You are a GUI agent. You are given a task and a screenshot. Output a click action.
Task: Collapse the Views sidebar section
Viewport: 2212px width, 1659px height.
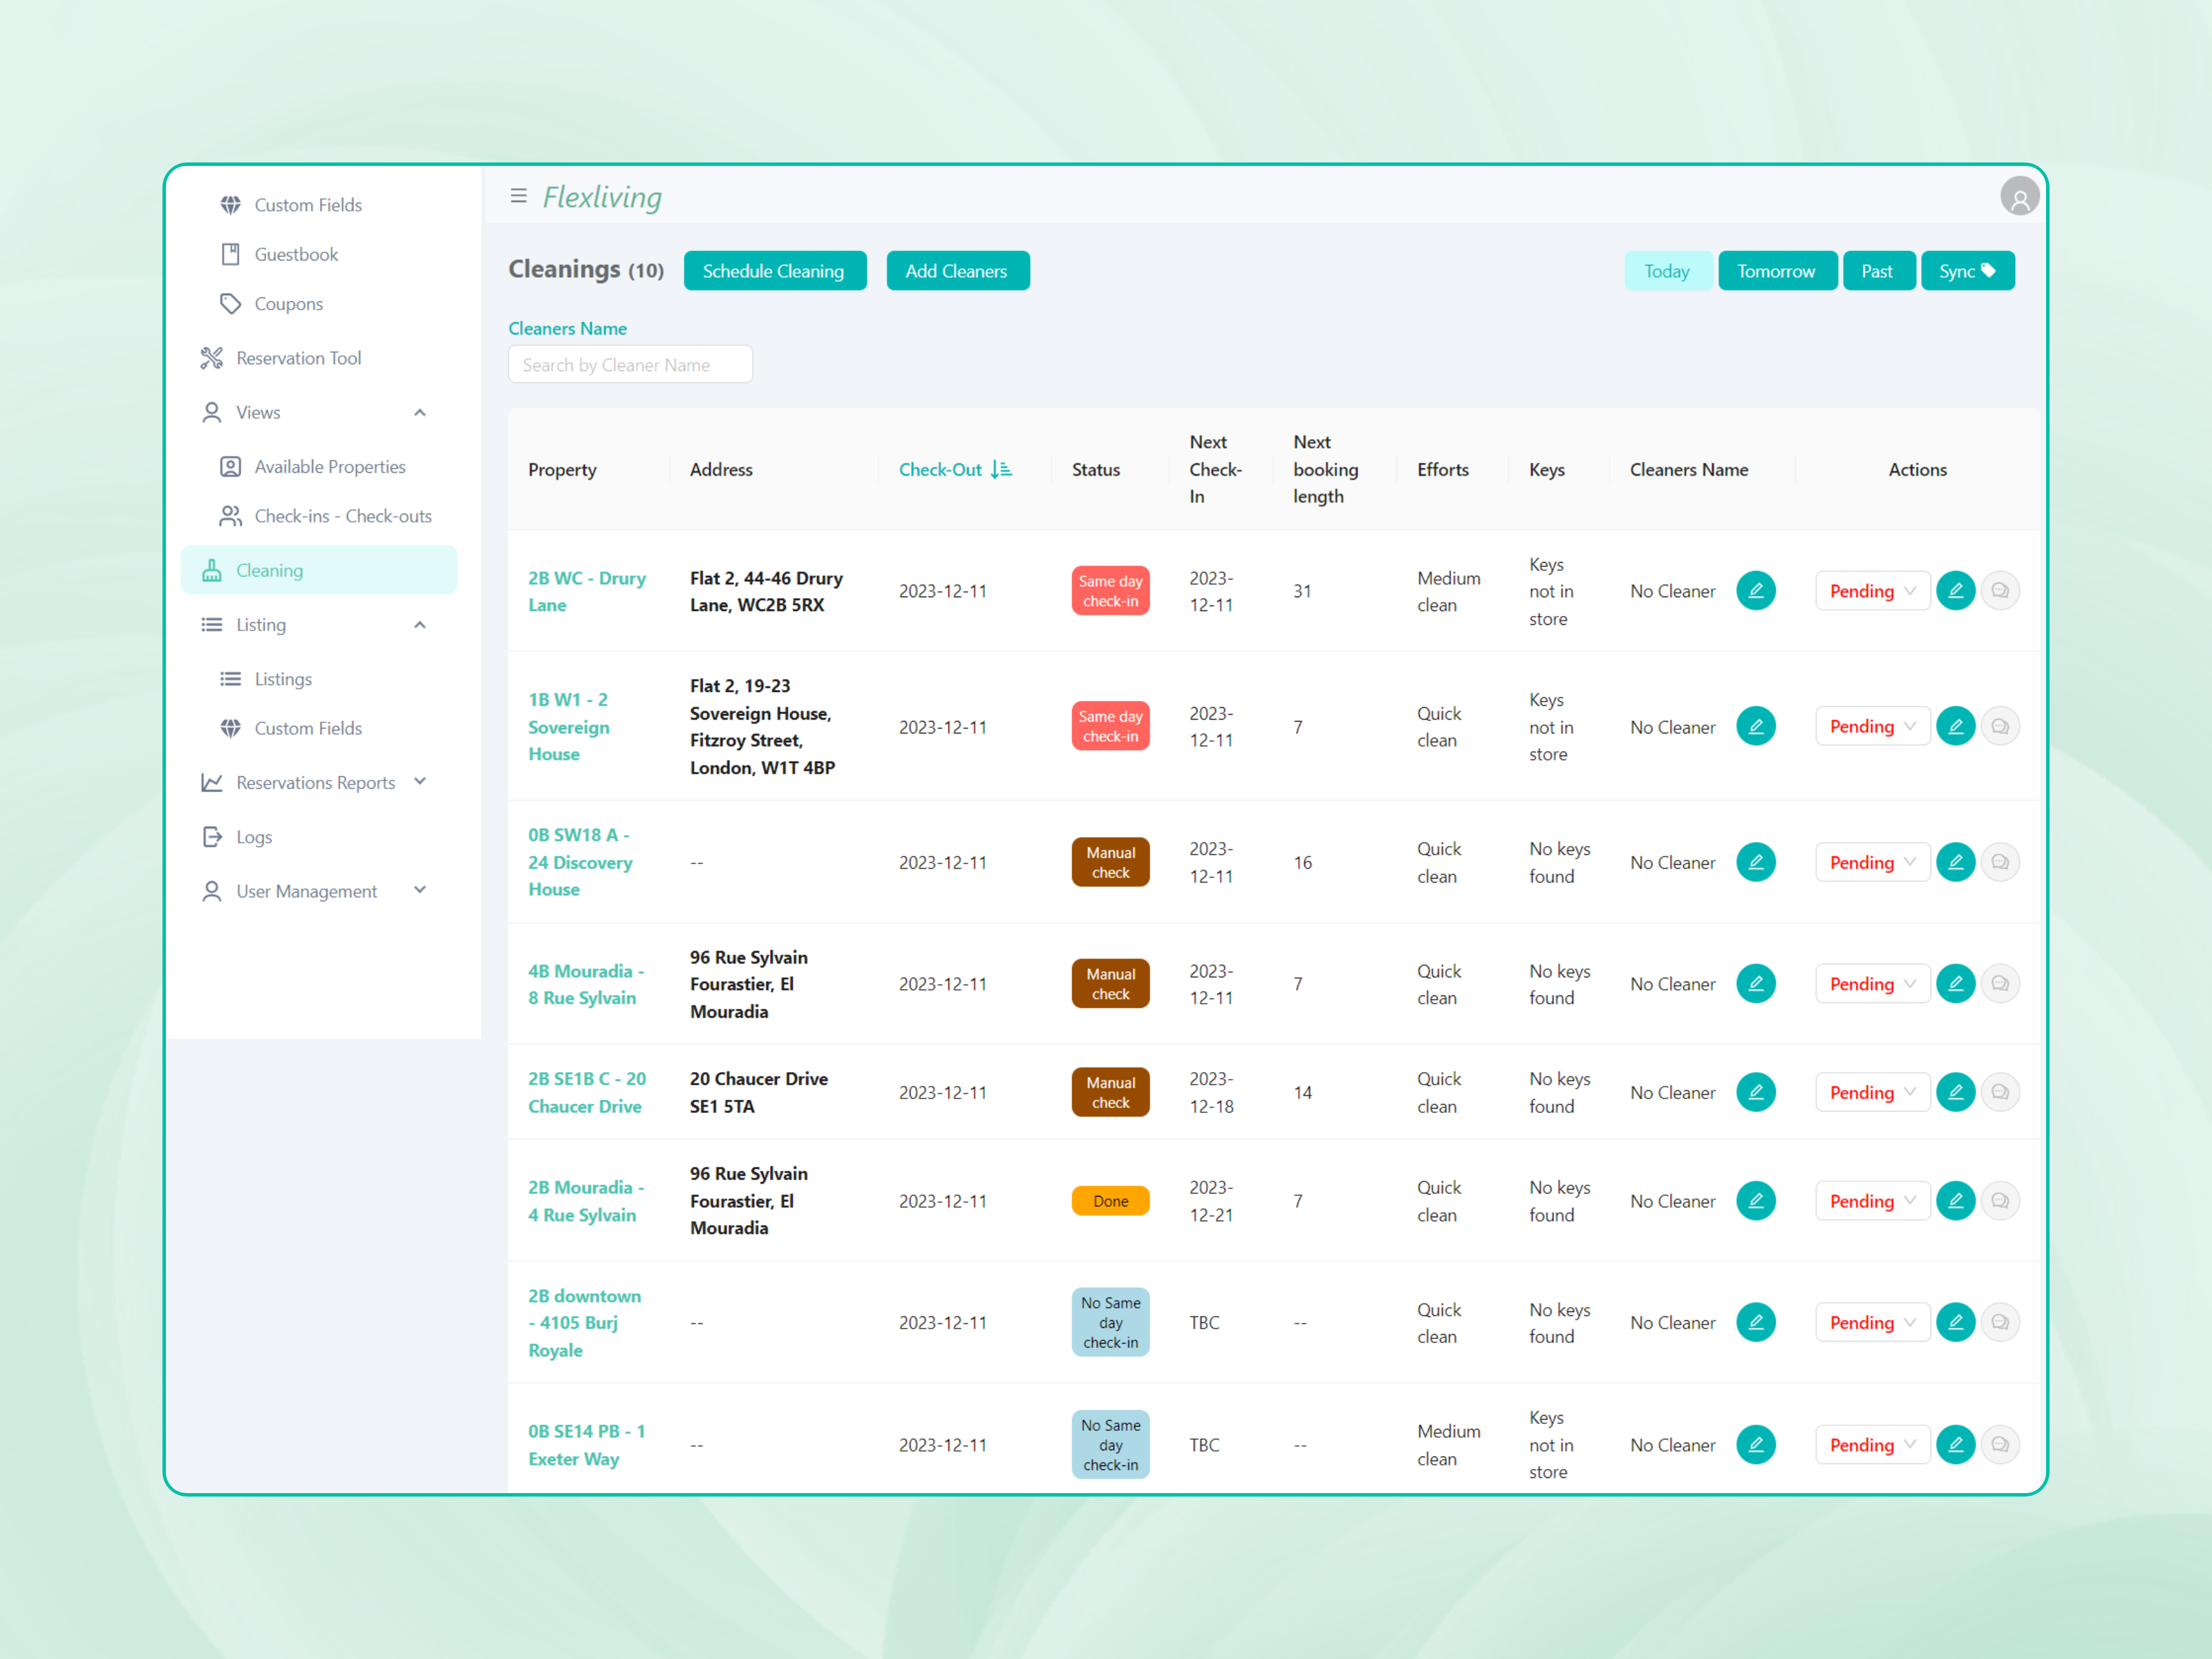pos(420,412)
